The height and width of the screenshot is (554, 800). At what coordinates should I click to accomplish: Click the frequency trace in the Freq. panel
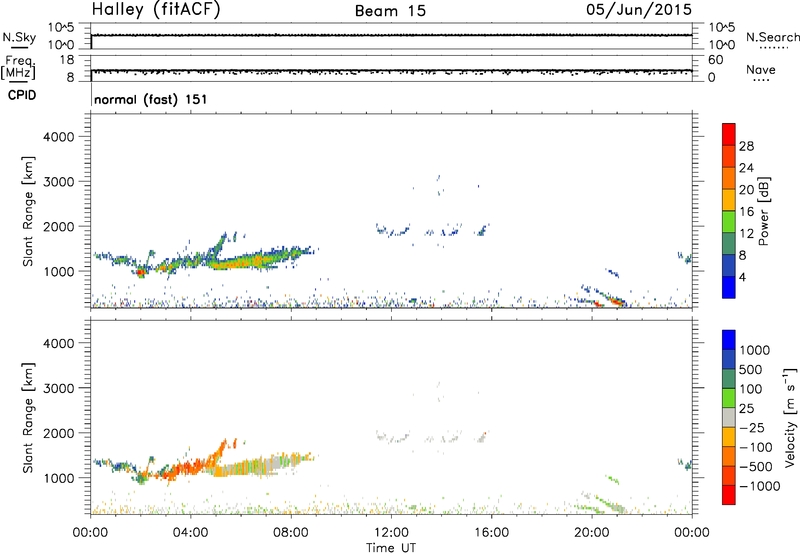point(391,71)
